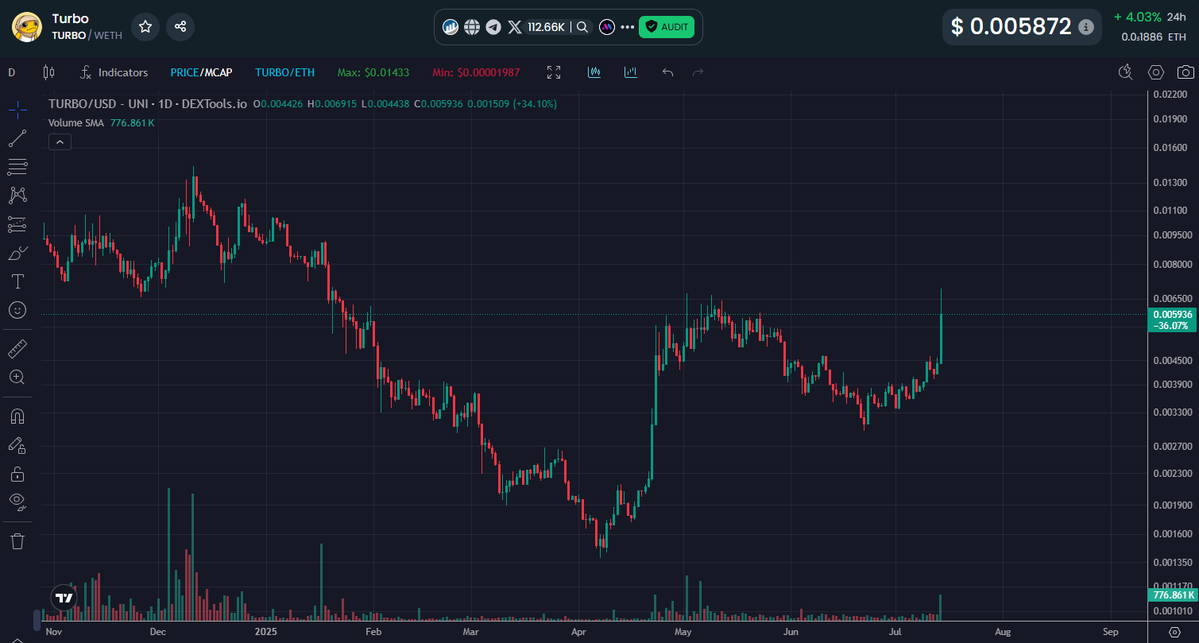Add Turbo to favorites with star
This screenshot has width=1199, height=643.
coord(145,27)
